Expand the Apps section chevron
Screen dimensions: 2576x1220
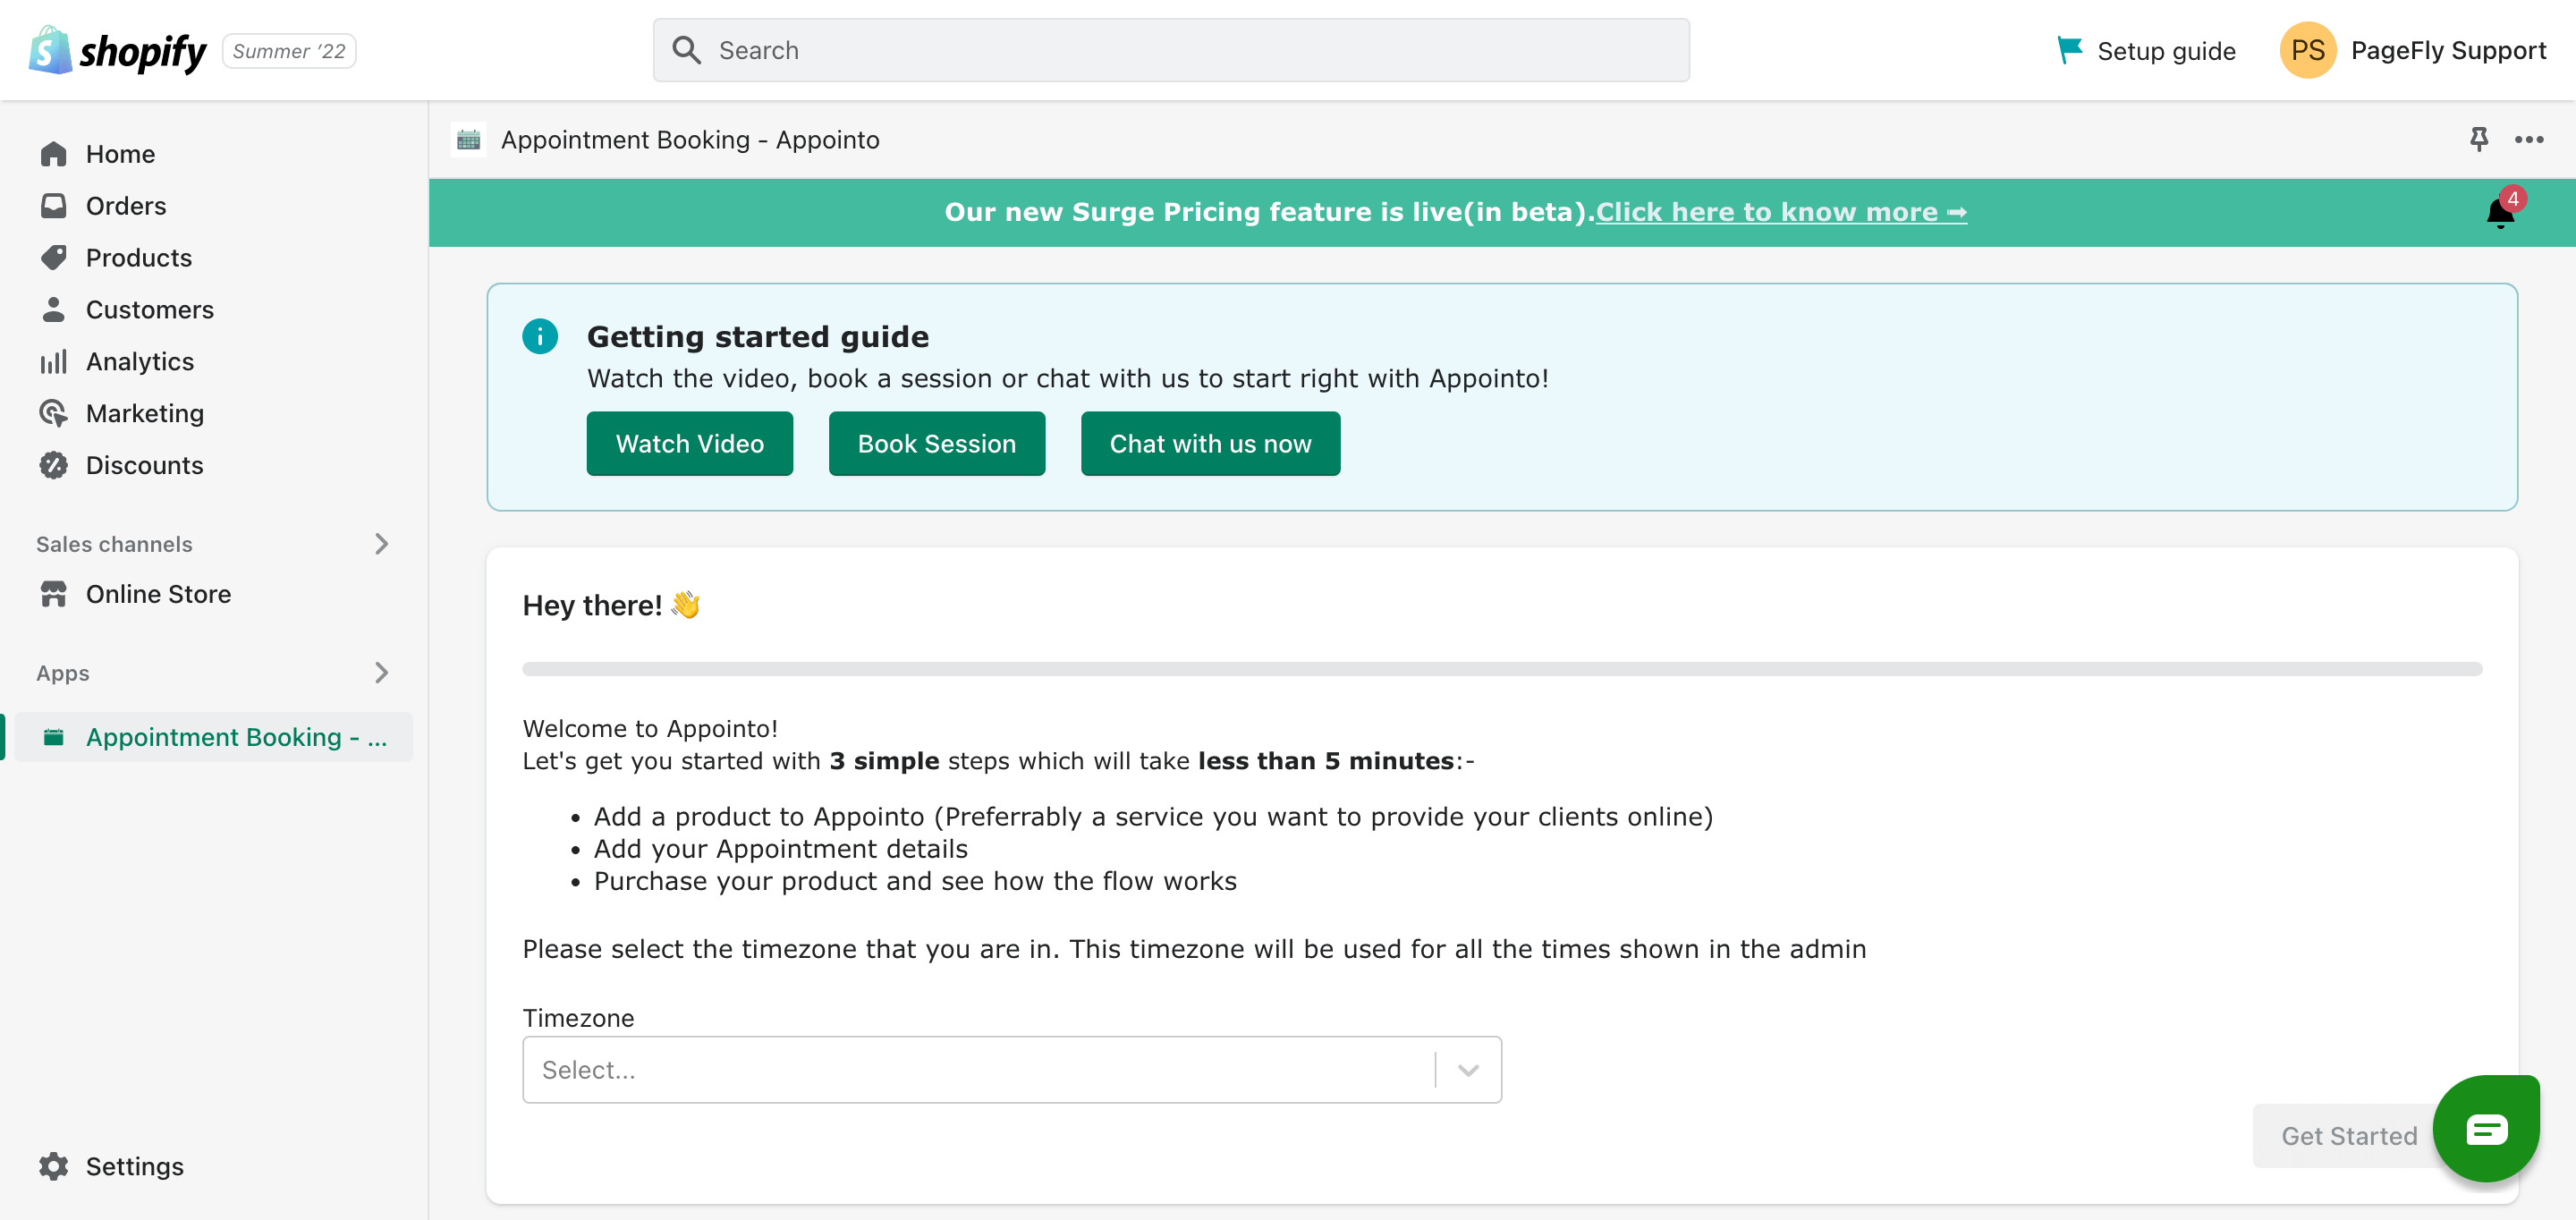[381, 673]
